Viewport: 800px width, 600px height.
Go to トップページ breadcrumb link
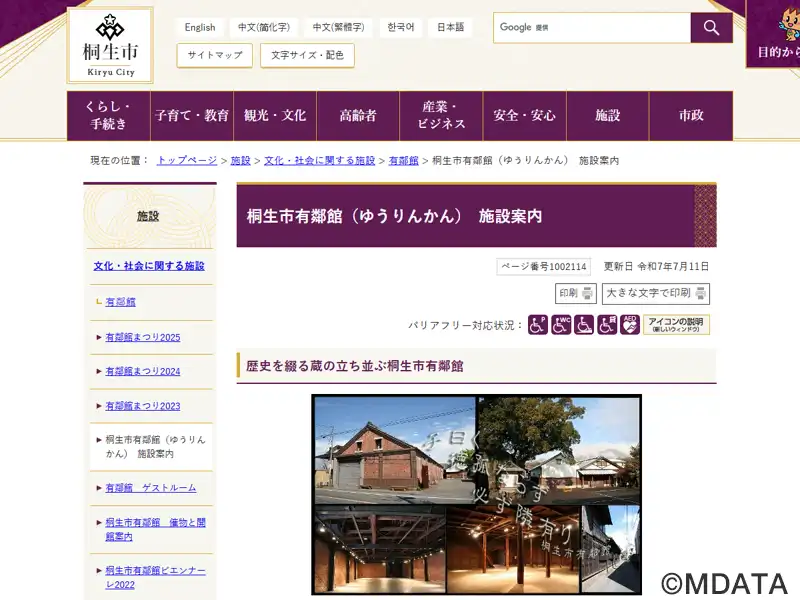pyautogui.click(x=187, y=160)
